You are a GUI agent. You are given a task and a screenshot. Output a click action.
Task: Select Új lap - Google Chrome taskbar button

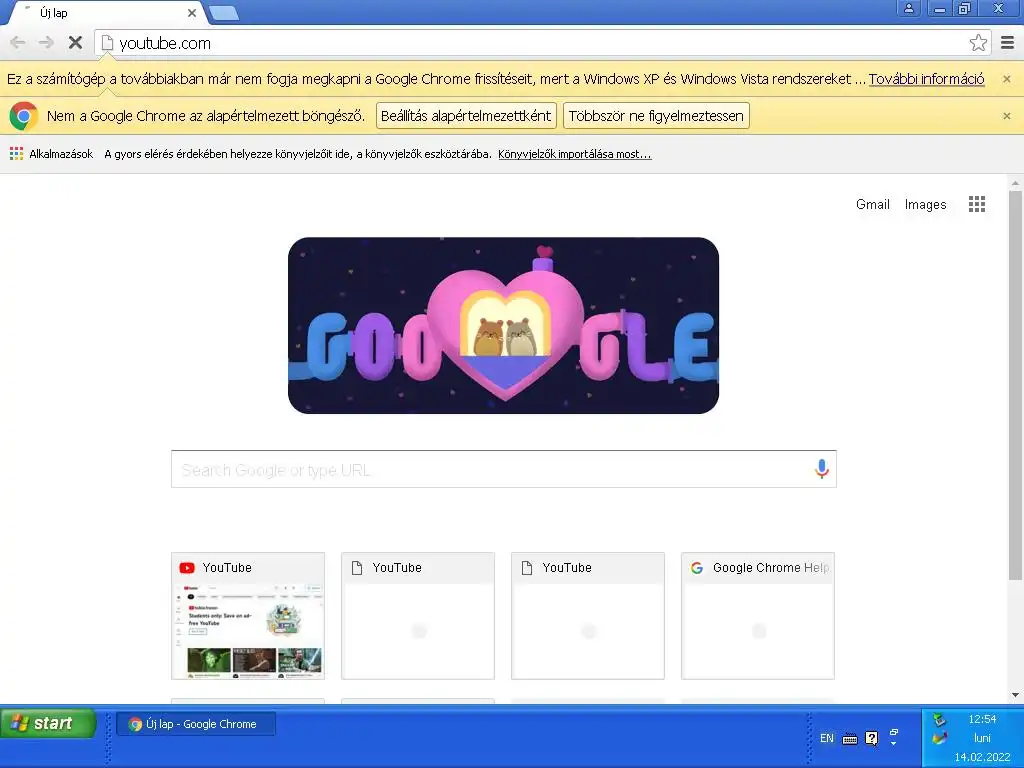196,724
